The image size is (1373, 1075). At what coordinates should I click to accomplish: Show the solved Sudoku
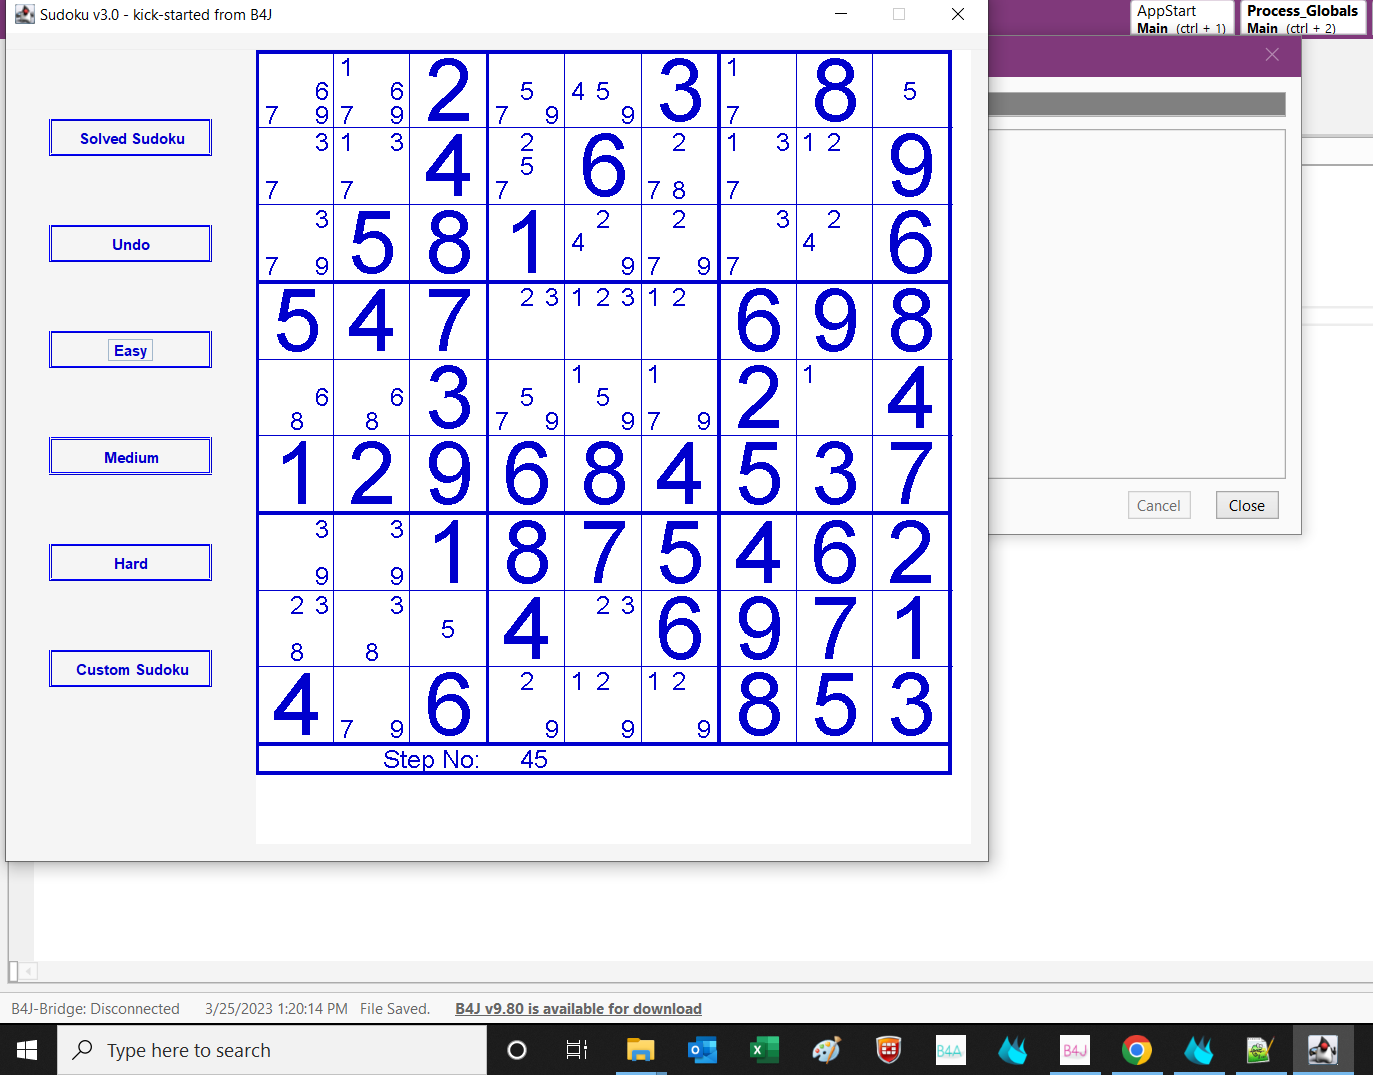click(131, 138)
